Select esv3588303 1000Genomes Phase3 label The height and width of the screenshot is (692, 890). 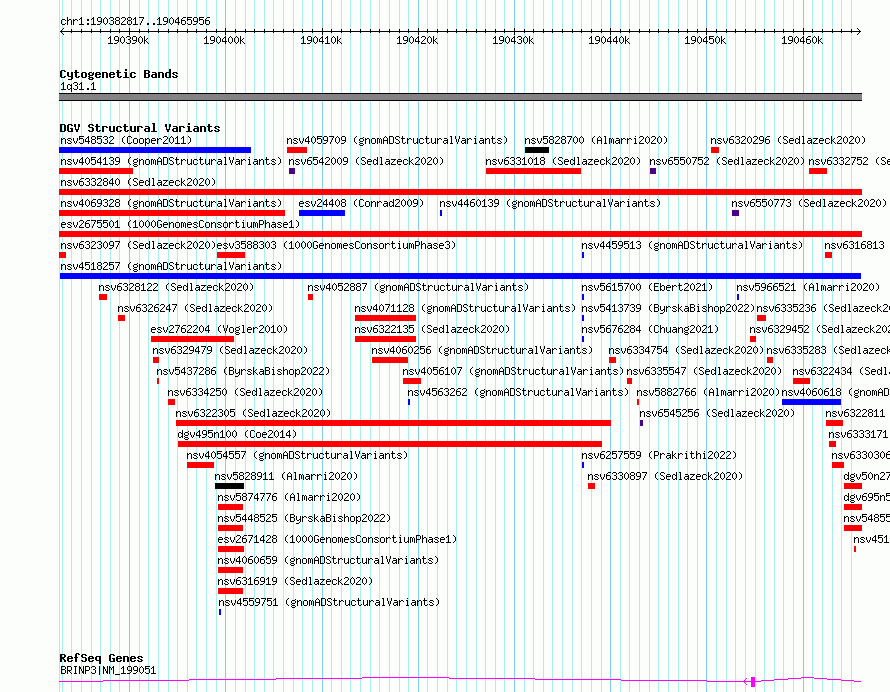[x=337, y=245]
